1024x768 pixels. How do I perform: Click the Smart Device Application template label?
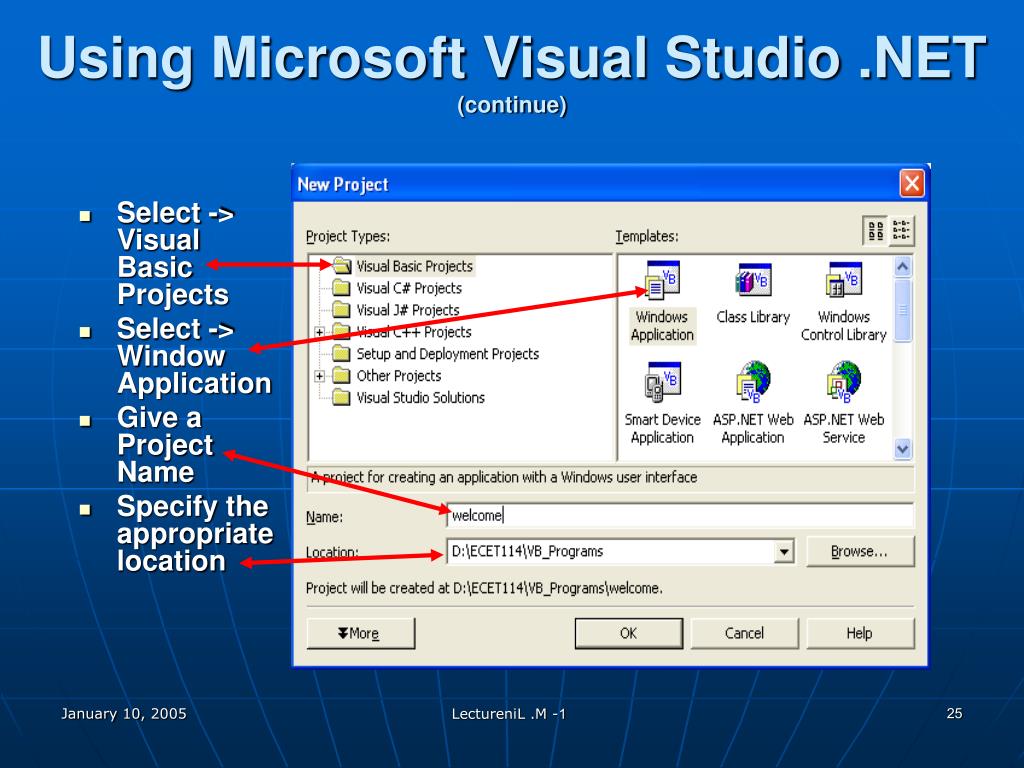662,428
